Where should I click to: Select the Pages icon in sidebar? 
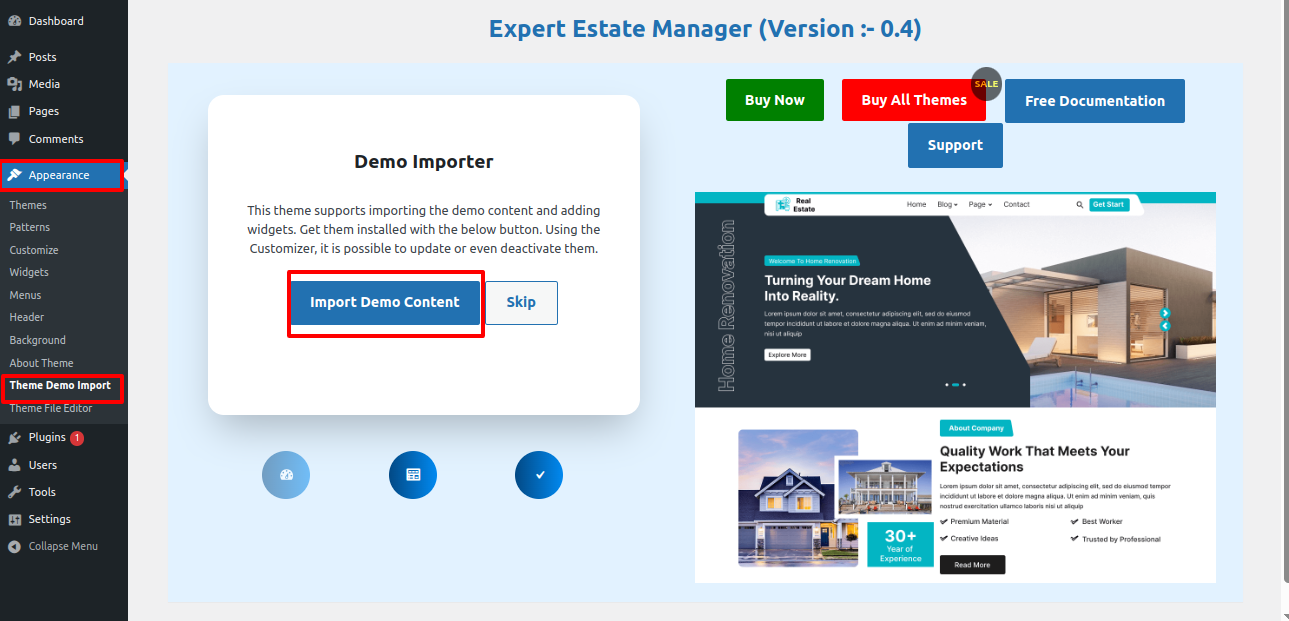pyautogui.click(x=14, y=111)
